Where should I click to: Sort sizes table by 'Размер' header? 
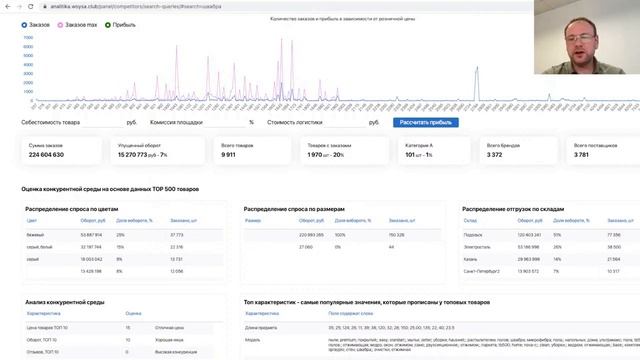tap(253, 221)
